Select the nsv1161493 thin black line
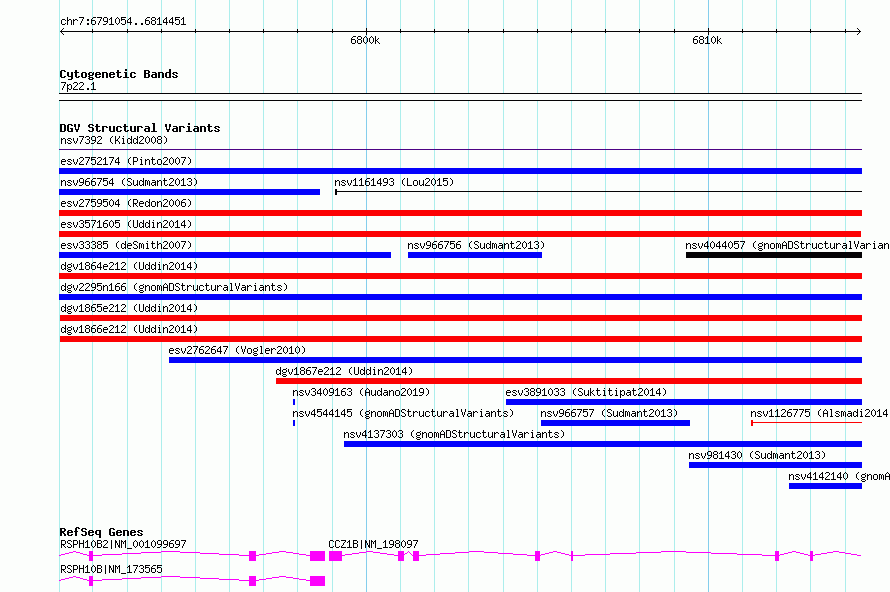Viewport: 890px width, 592px height. pos(598,192)
